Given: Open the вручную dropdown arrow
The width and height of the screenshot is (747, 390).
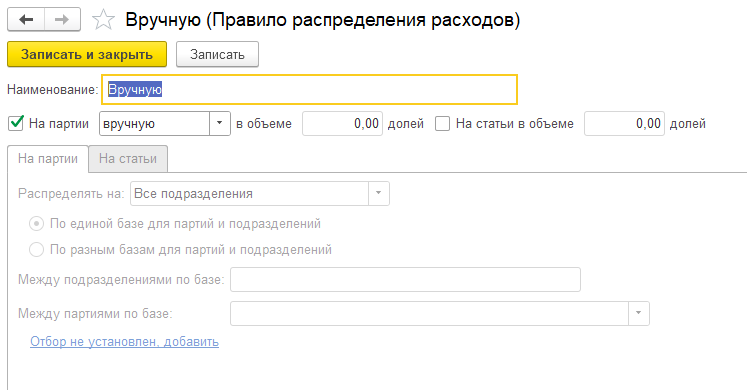Looking at the screenshot, I should click(220, 123).
